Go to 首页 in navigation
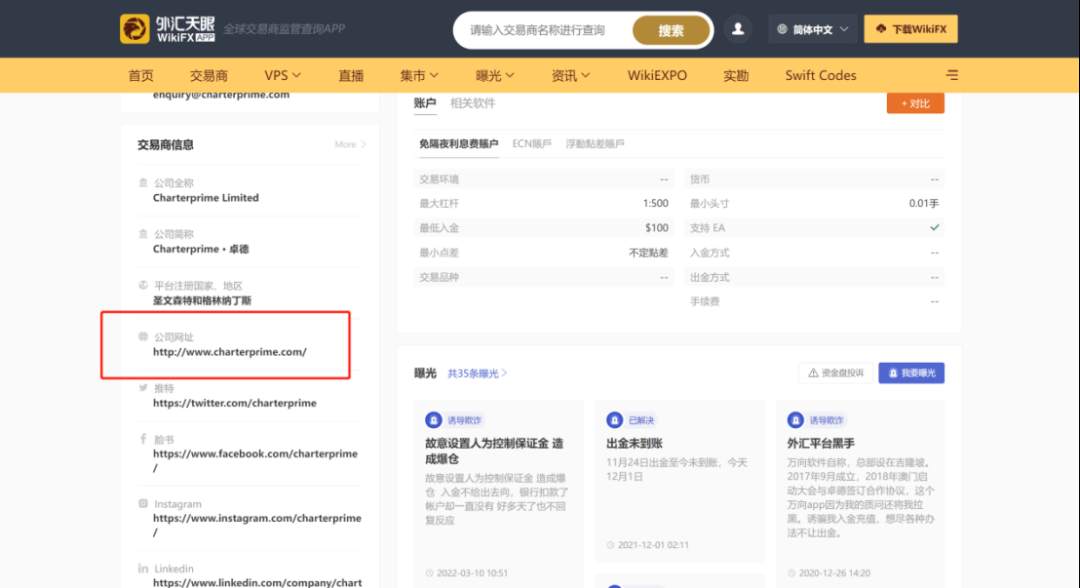This screenshot has width=1080, height=588. click(x=141, y=75)
